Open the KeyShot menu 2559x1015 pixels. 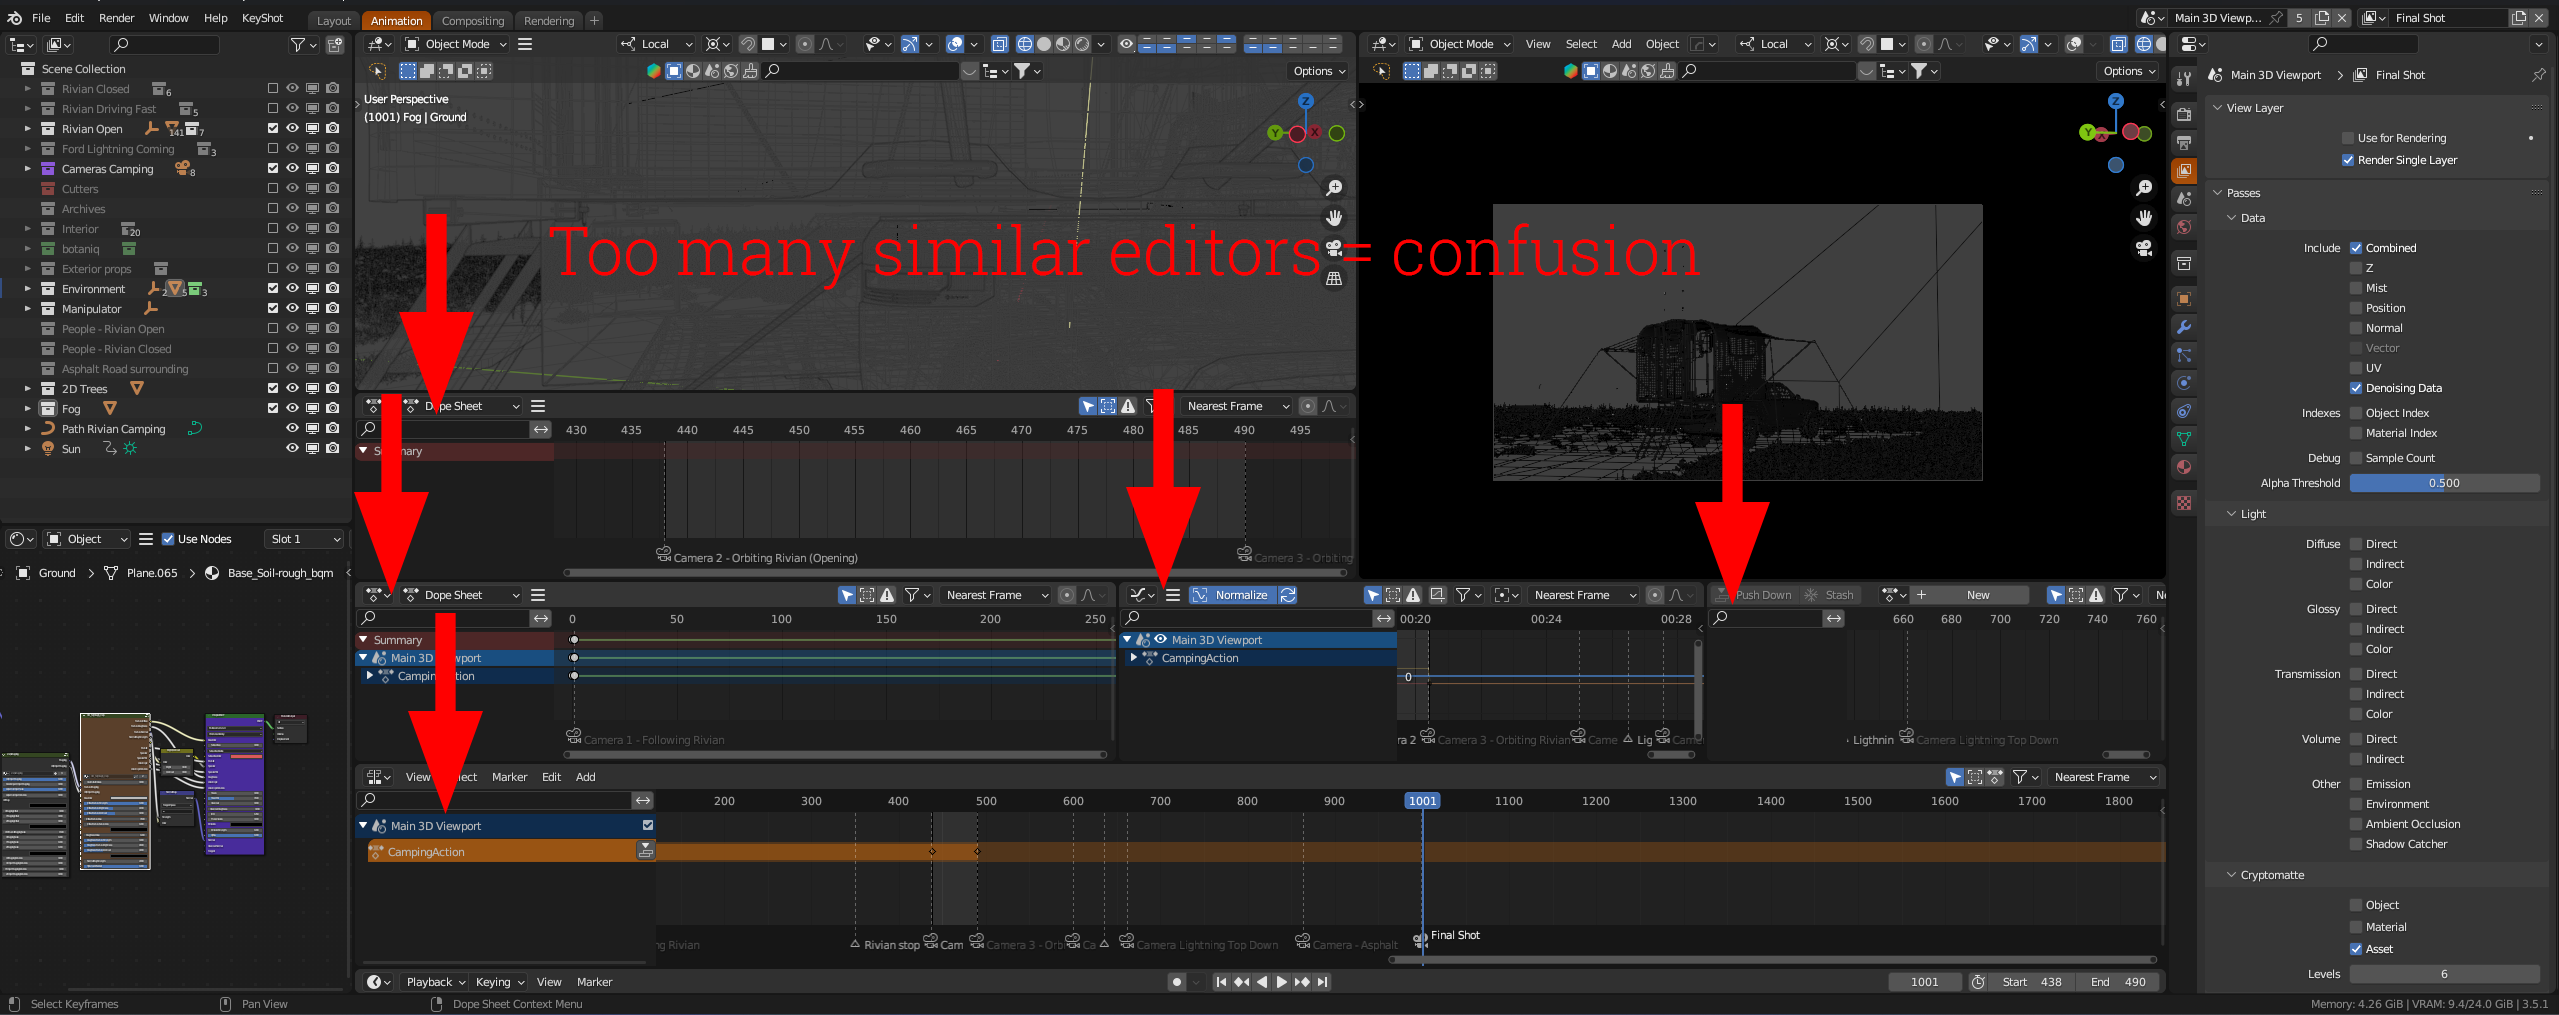click(262, 18)
